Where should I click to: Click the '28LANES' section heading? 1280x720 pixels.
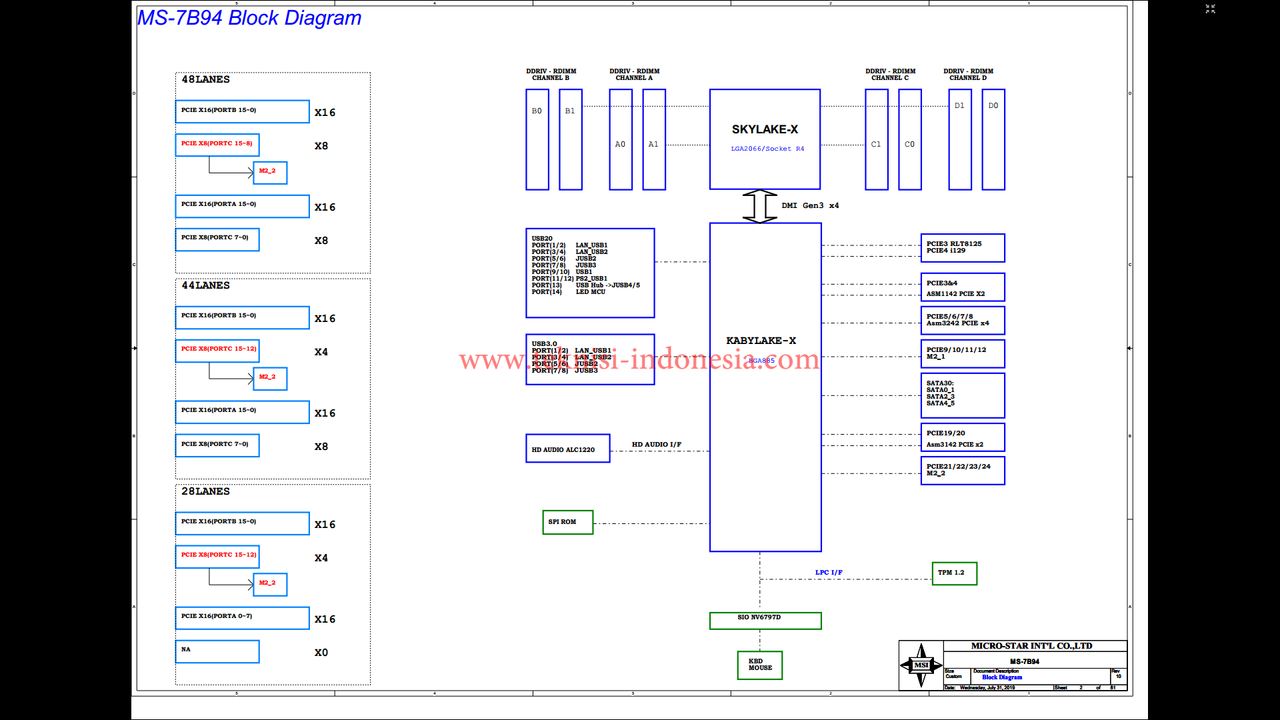point(205,491)
